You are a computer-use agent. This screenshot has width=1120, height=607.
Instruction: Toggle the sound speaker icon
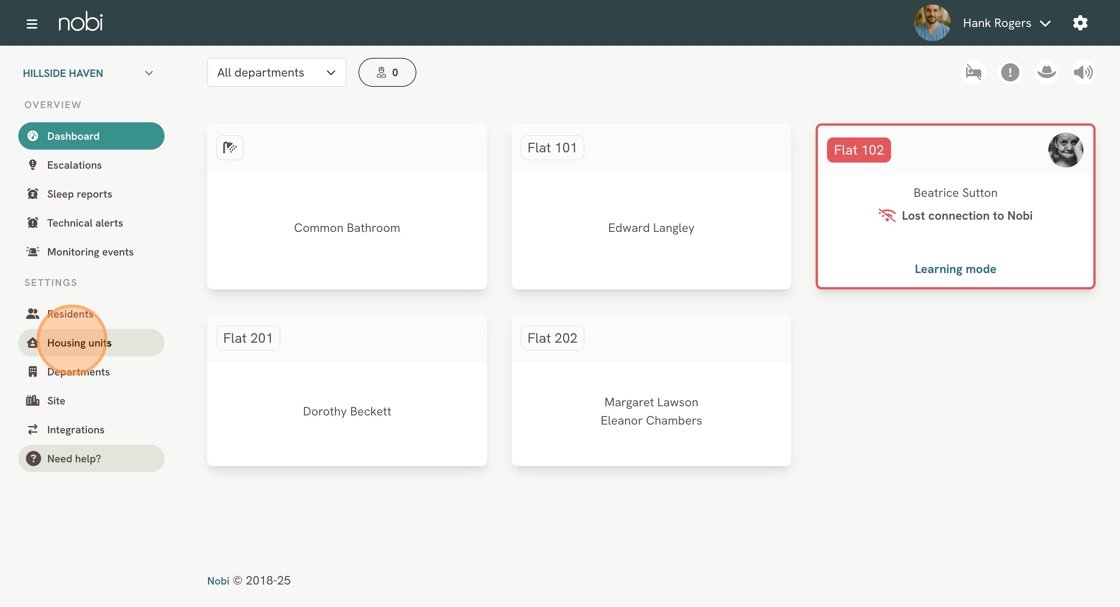[1083, 72]
